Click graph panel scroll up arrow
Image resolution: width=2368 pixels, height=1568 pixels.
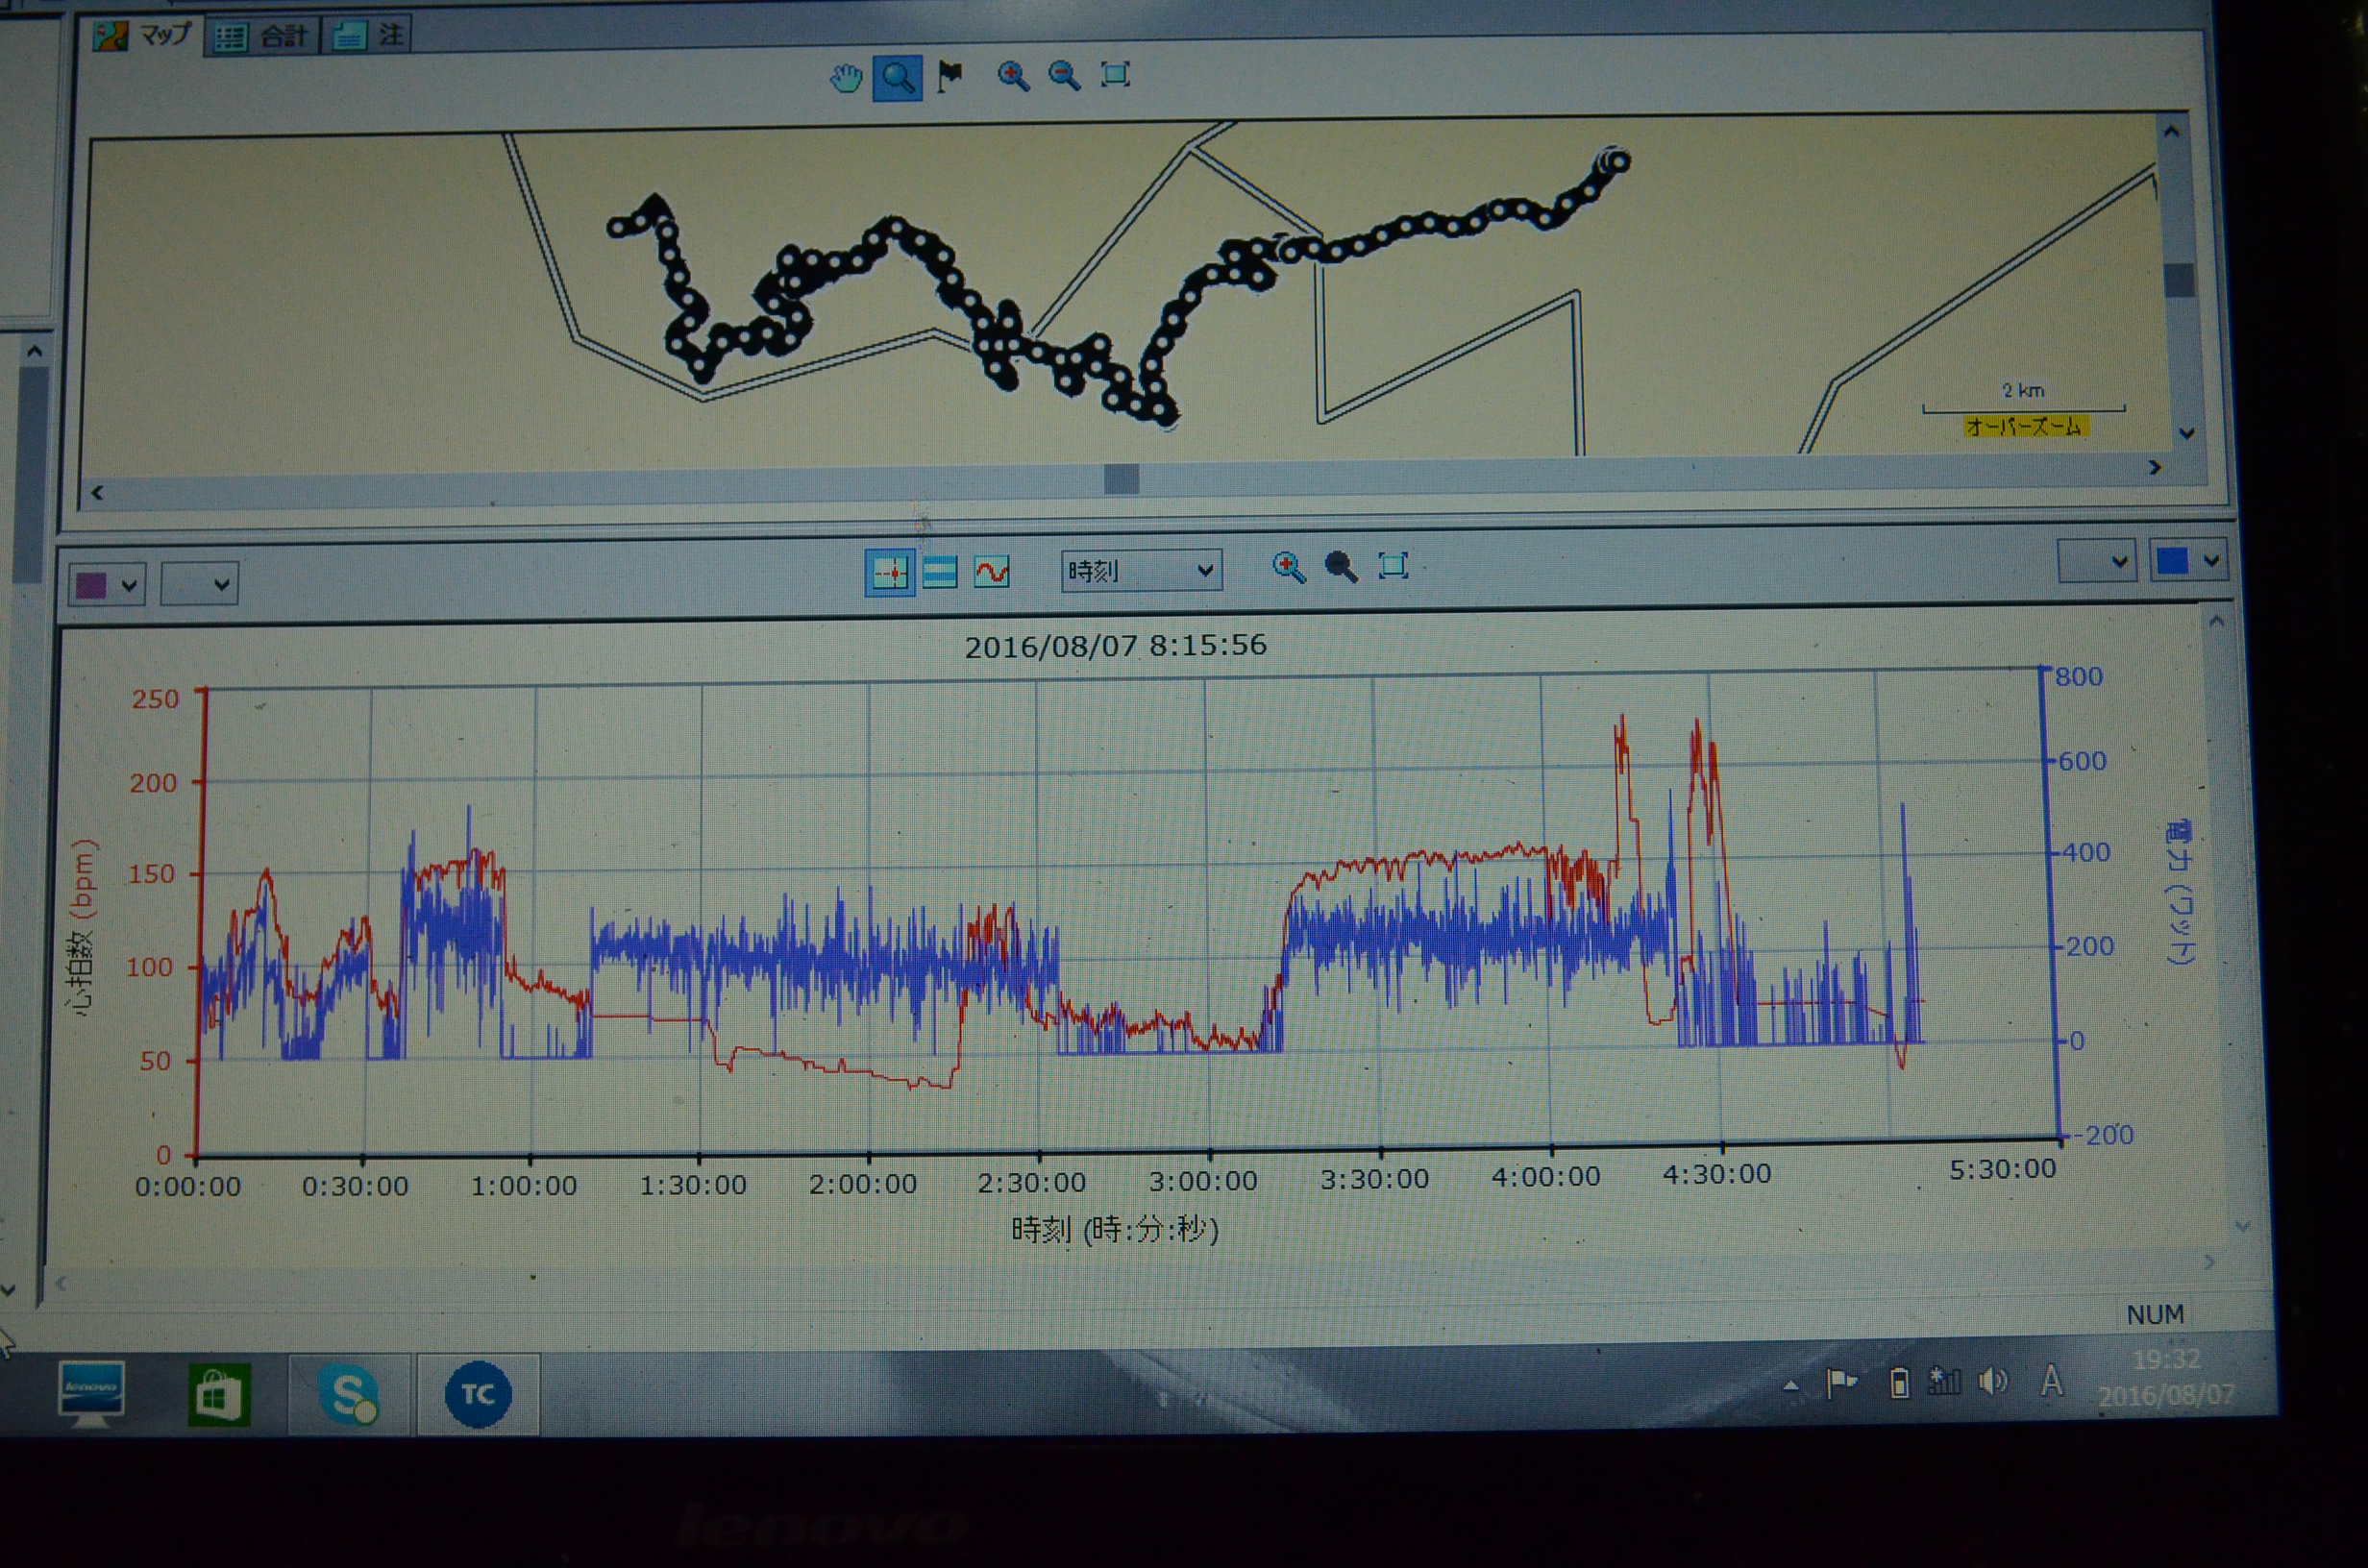click(x=2216, y=622)
